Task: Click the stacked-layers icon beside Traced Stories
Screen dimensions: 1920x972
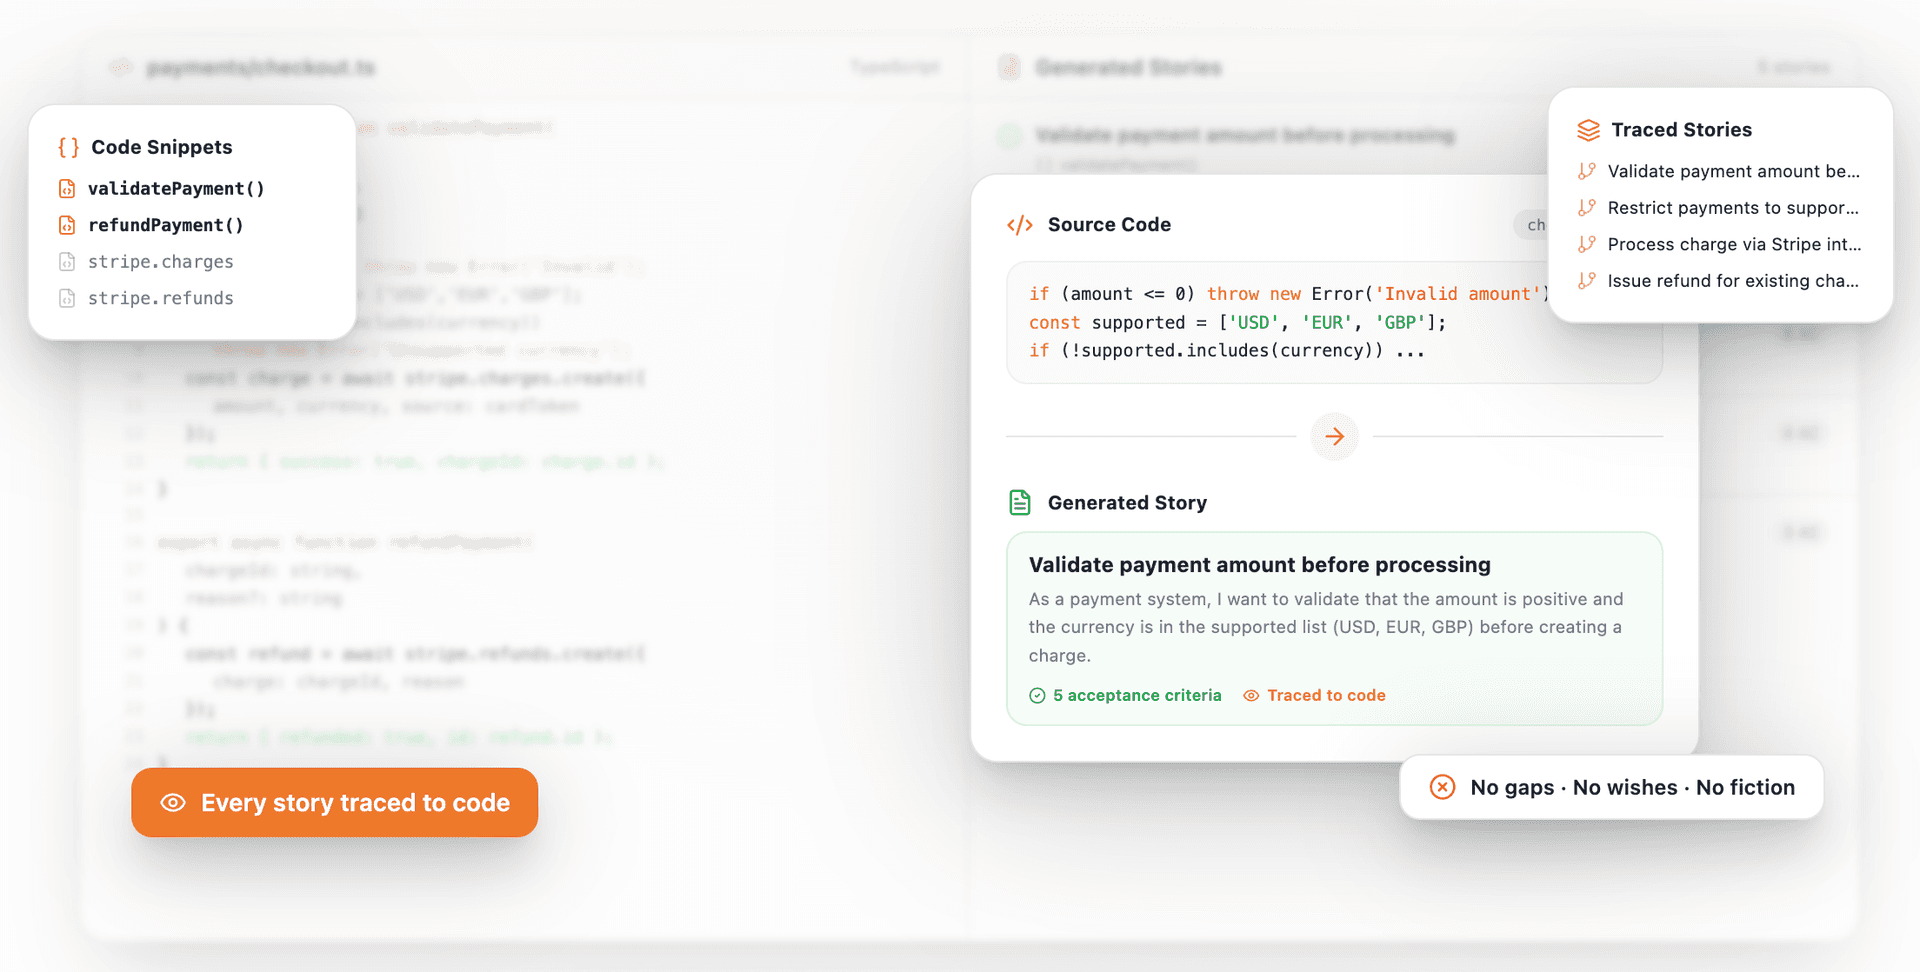Action: 1588,129
